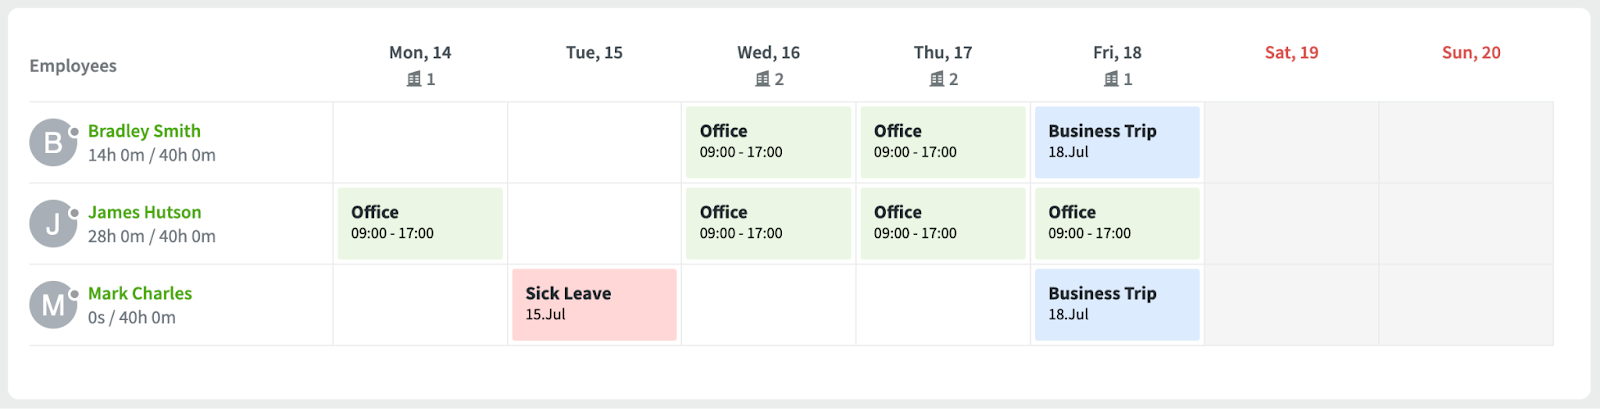Image resolution: width=1600 pixels, height=409 pixels.
Task: Click the office count icon under Thu, 17
Action: [x=937, y=79]
